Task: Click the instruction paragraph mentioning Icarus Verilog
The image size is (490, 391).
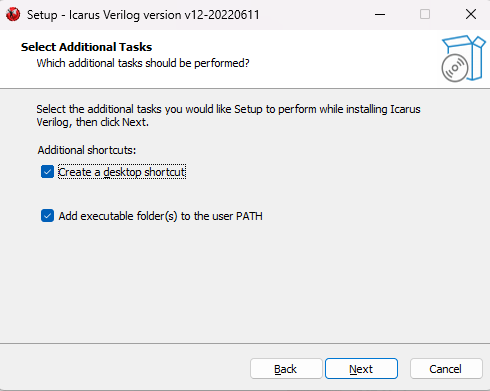Action: [228, 115]
